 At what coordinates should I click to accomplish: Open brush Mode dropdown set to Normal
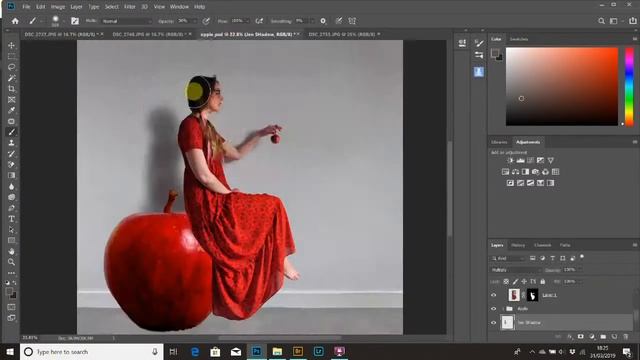click(126, 21)
